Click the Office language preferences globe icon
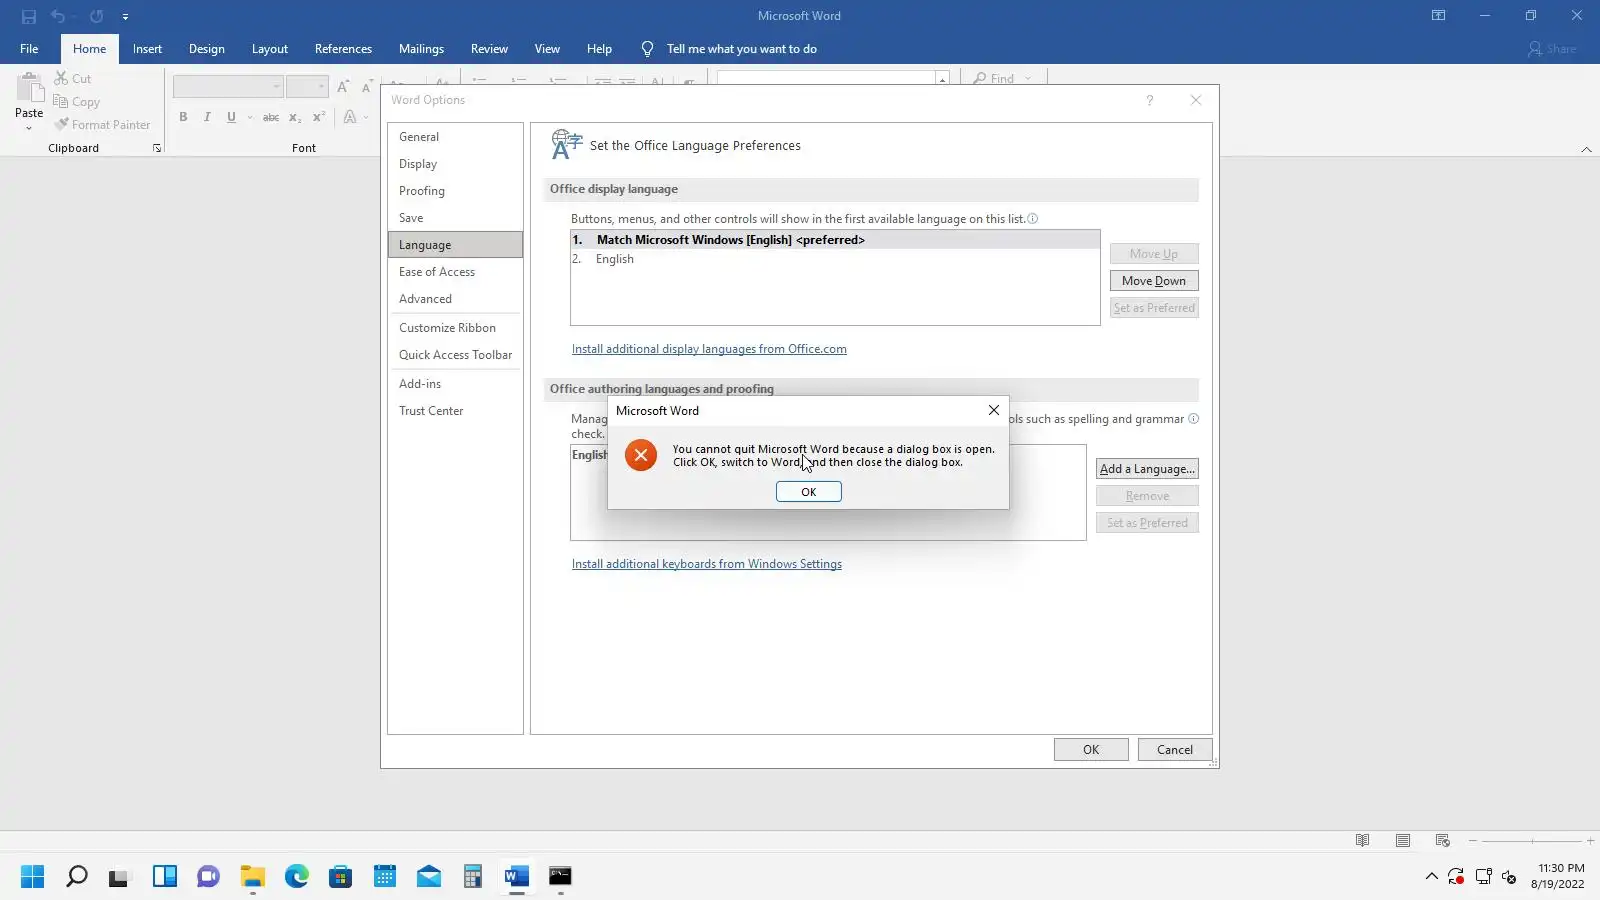Image resolution: width=1600 pixels, height=900 pixels. pos(566,145)
